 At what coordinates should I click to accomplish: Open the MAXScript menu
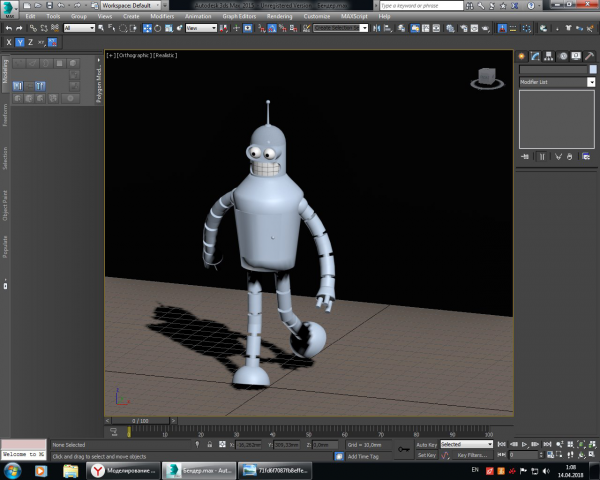click(x=354, y=16)
